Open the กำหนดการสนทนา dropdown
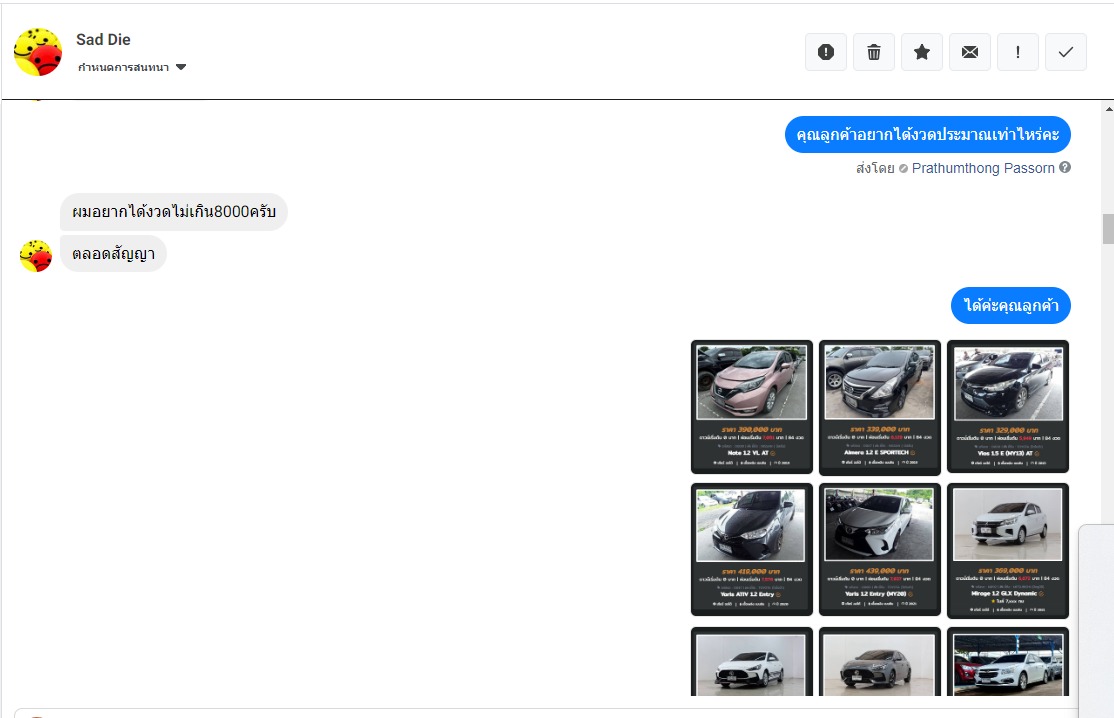Screen dimensions: 1114x718 click(x=131, y=67)
